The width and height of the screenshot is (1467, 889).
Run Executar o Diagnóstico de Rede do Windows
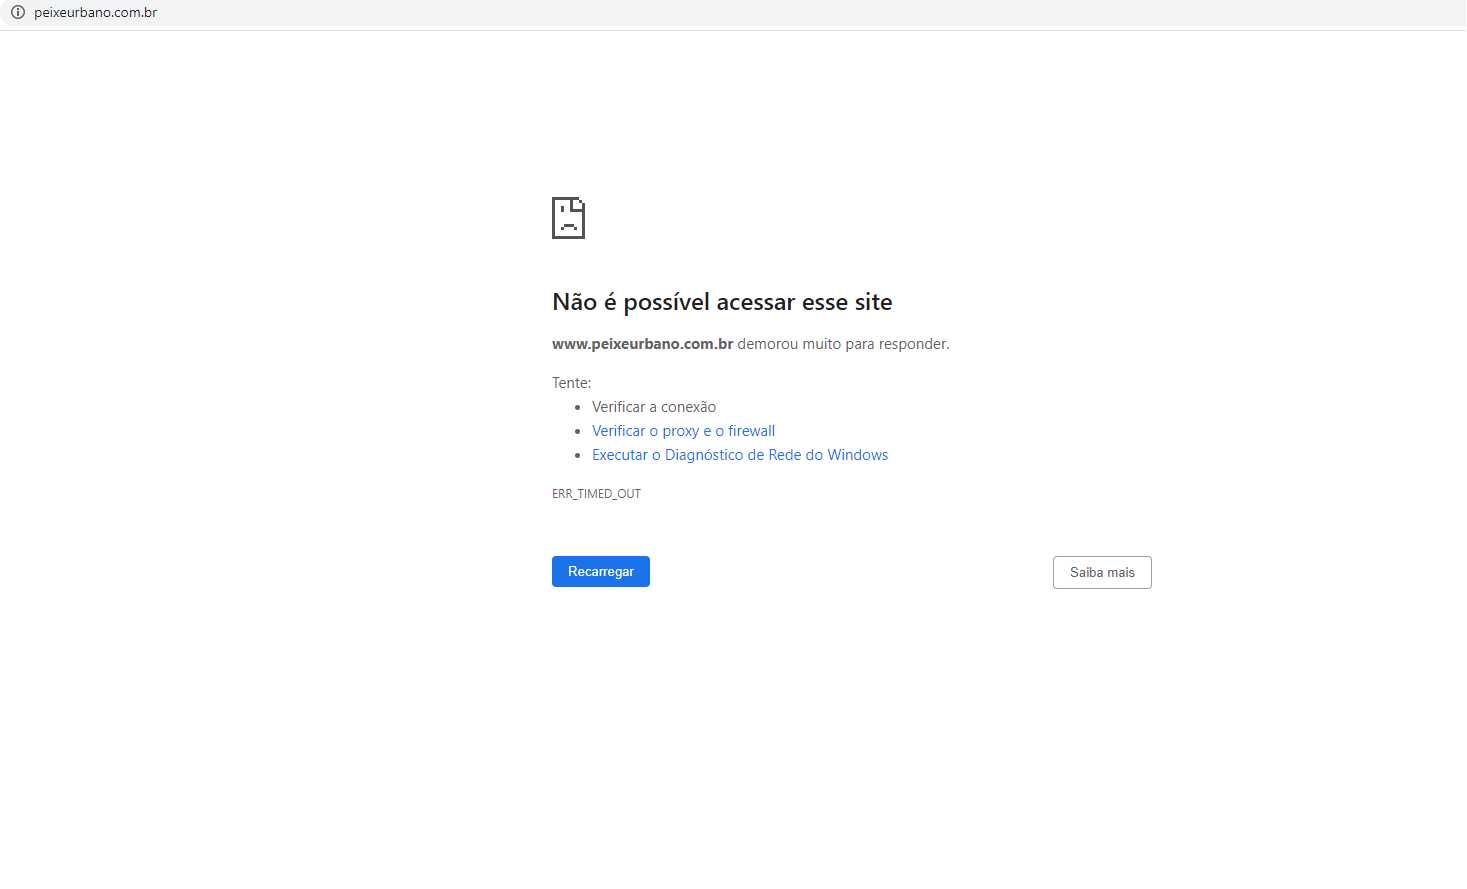[x=739, y=455]
